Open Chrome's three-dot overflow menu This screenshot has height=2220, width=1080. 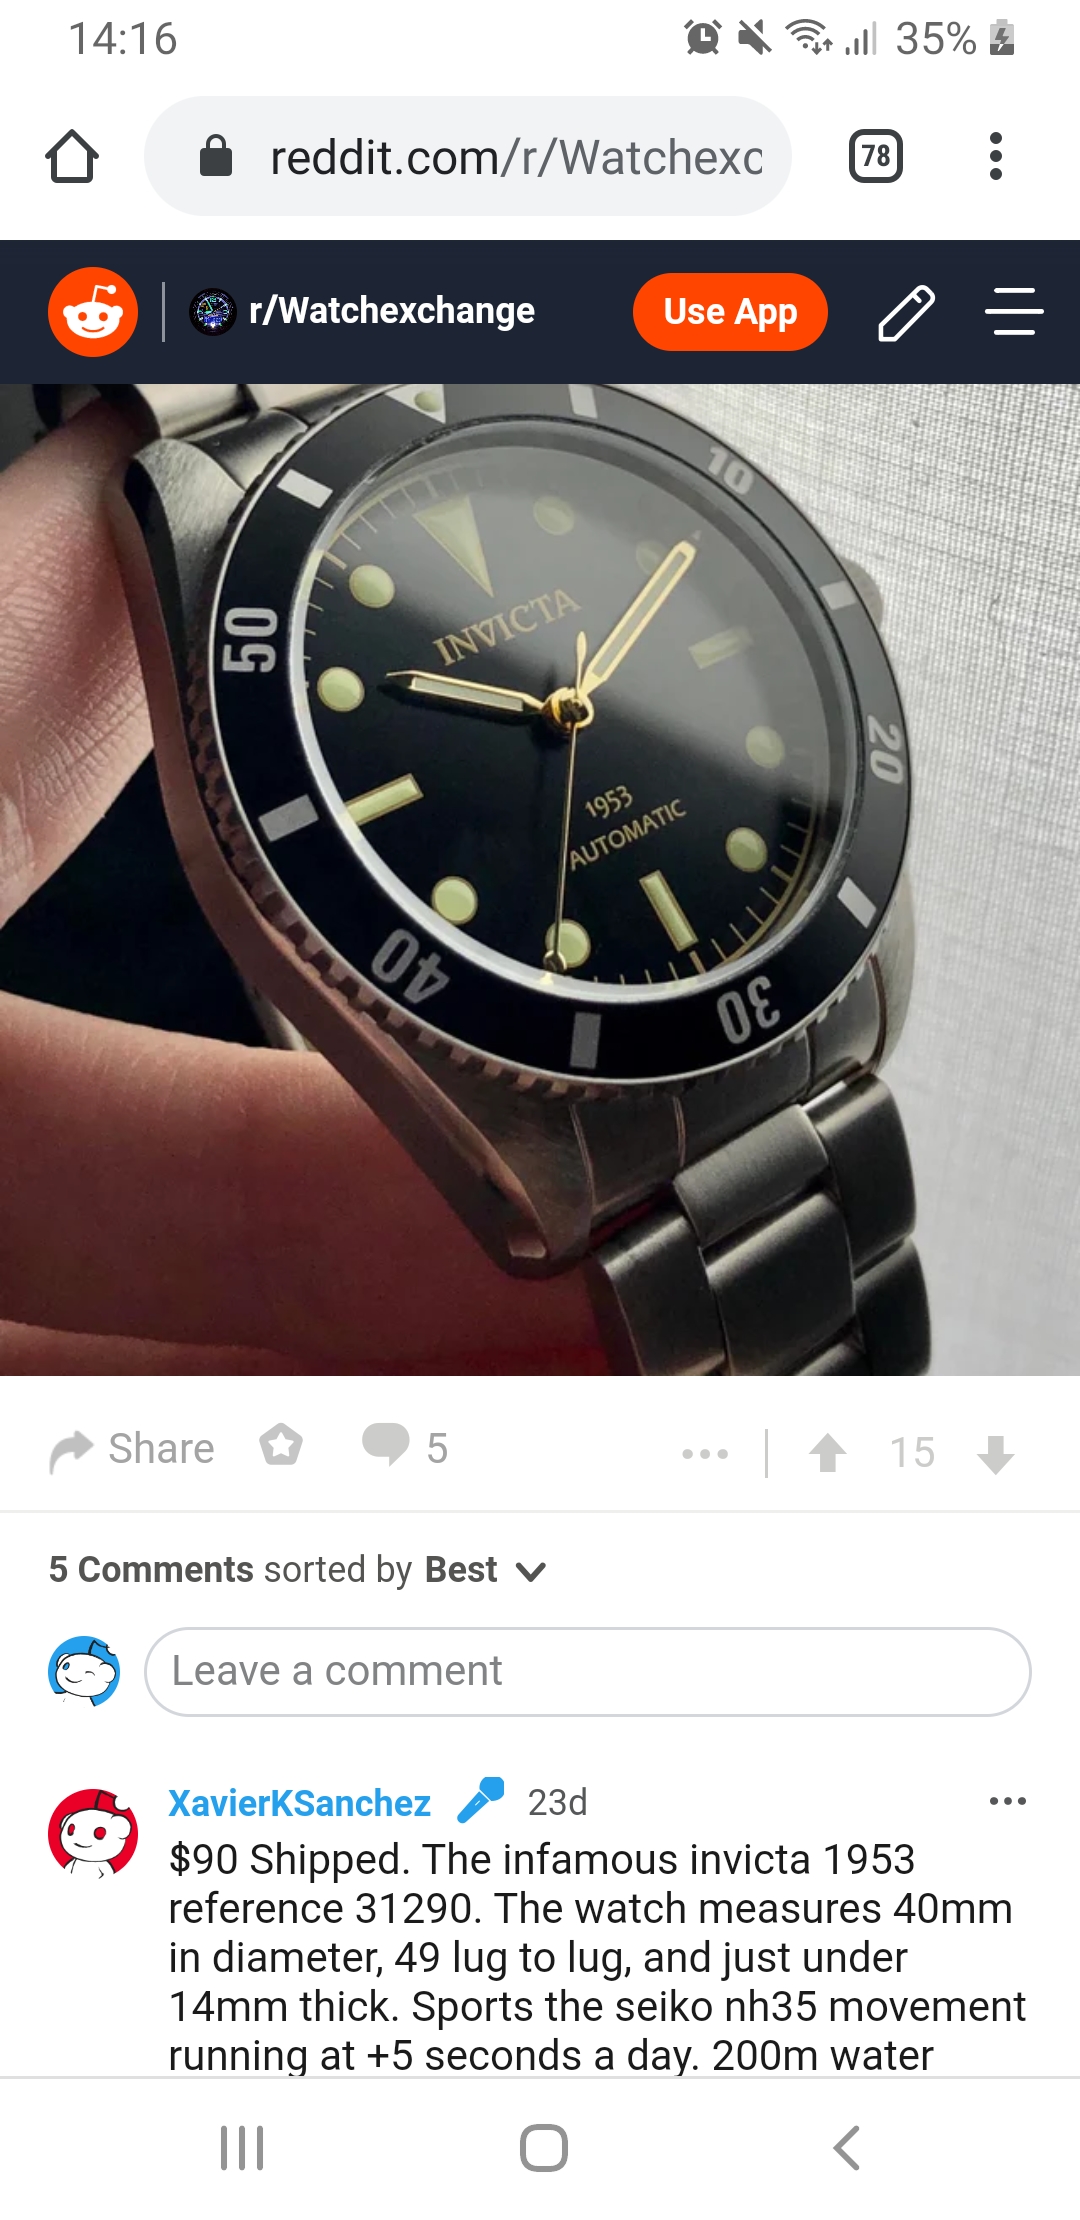(x=995, y=156)
